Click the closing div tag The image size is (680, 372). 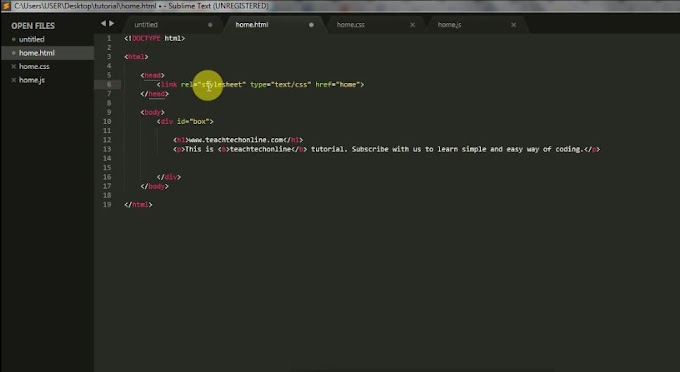(x=169, y=177)
